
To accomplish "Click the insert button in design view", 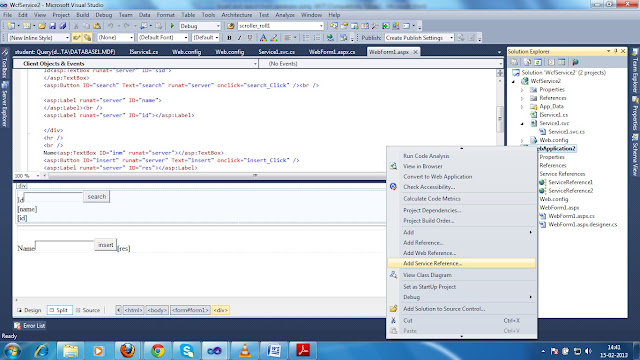I will tap(106, 245).
